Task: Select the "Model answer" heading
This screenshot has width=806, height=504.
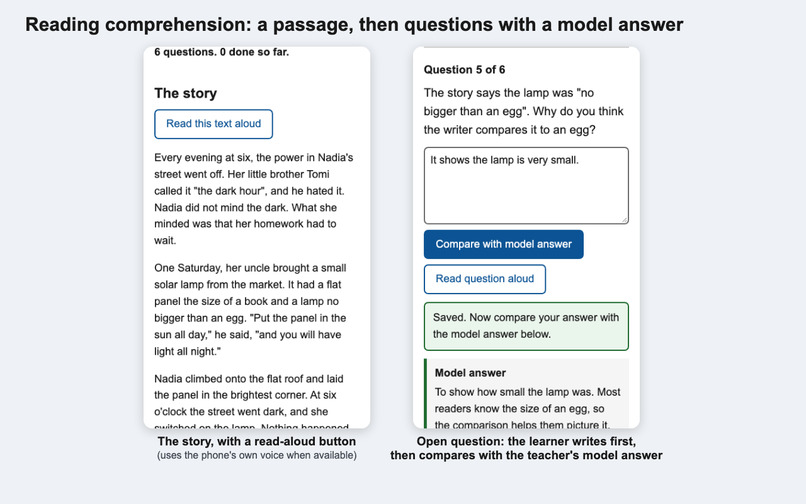Action: pyautogui.click(x=470, y=373)
